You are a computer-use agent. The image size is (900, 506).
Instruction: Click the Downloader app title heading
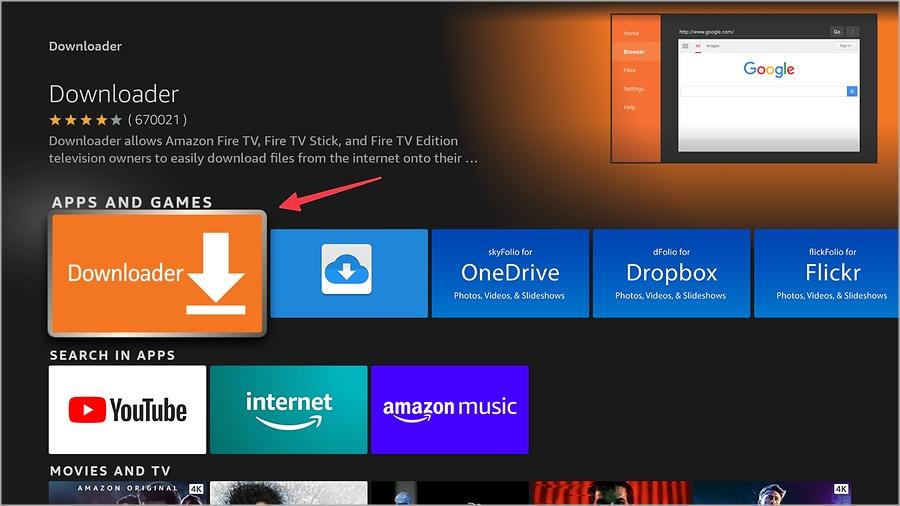[x=114, y=94]
